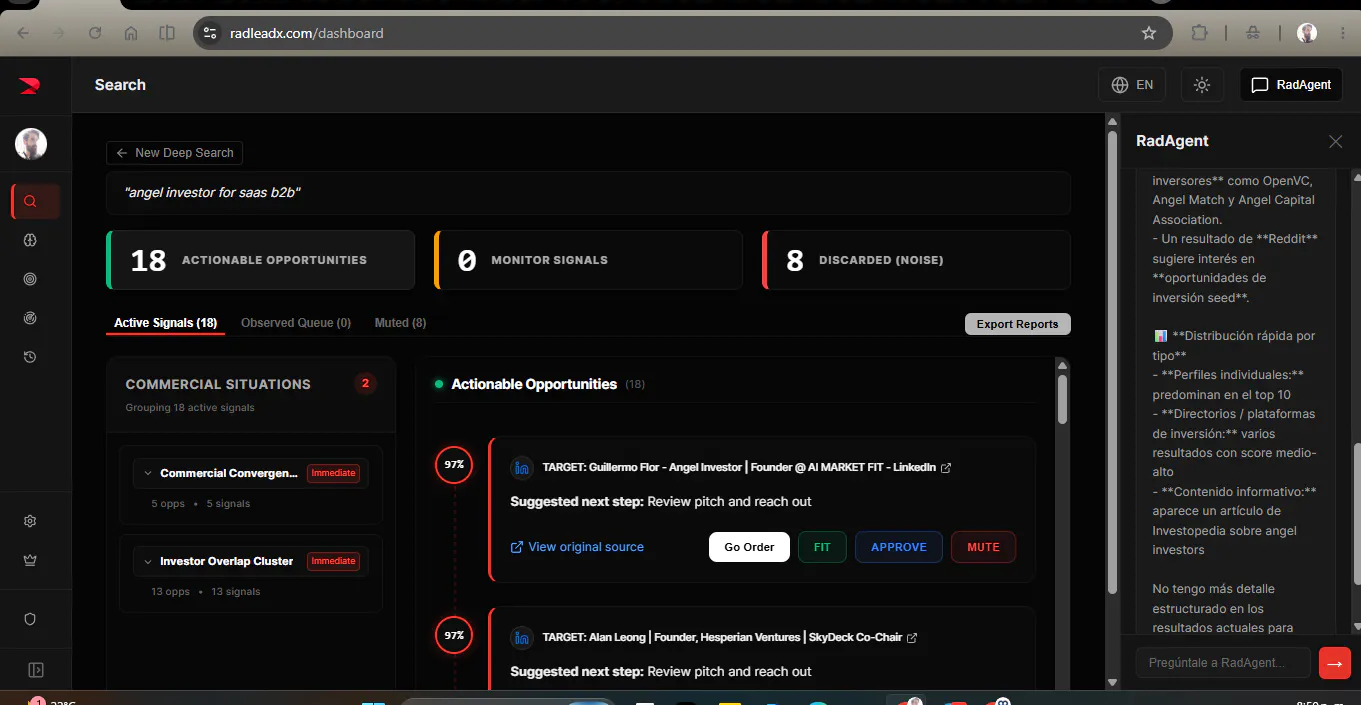Screen dimensions: 1361x705
Task: Click the search query field
Action: [588, 192]
